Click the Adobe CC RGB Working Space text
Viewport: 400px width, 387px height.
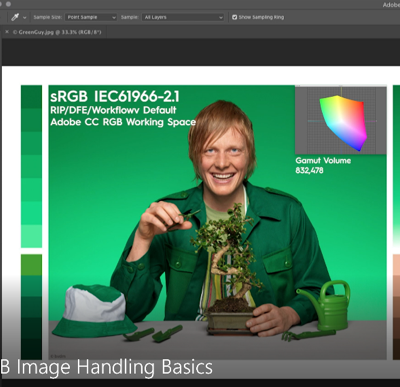coord(123,122)
